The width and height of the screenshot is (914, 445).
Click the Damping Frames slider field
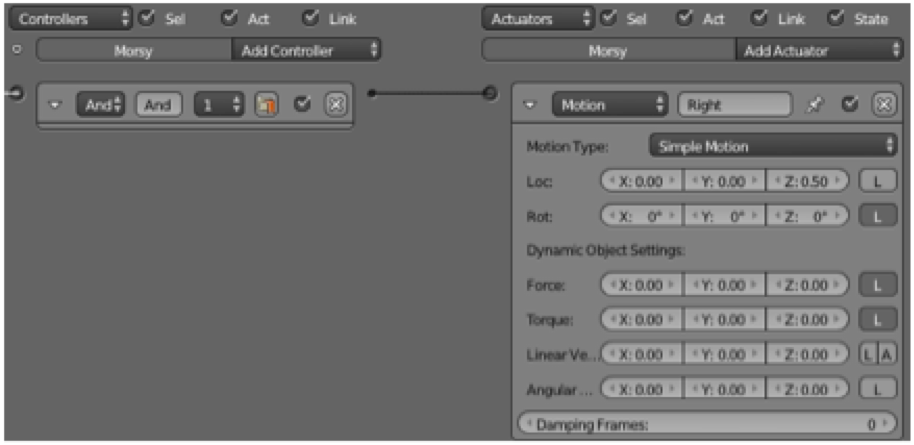coord(706,424)
